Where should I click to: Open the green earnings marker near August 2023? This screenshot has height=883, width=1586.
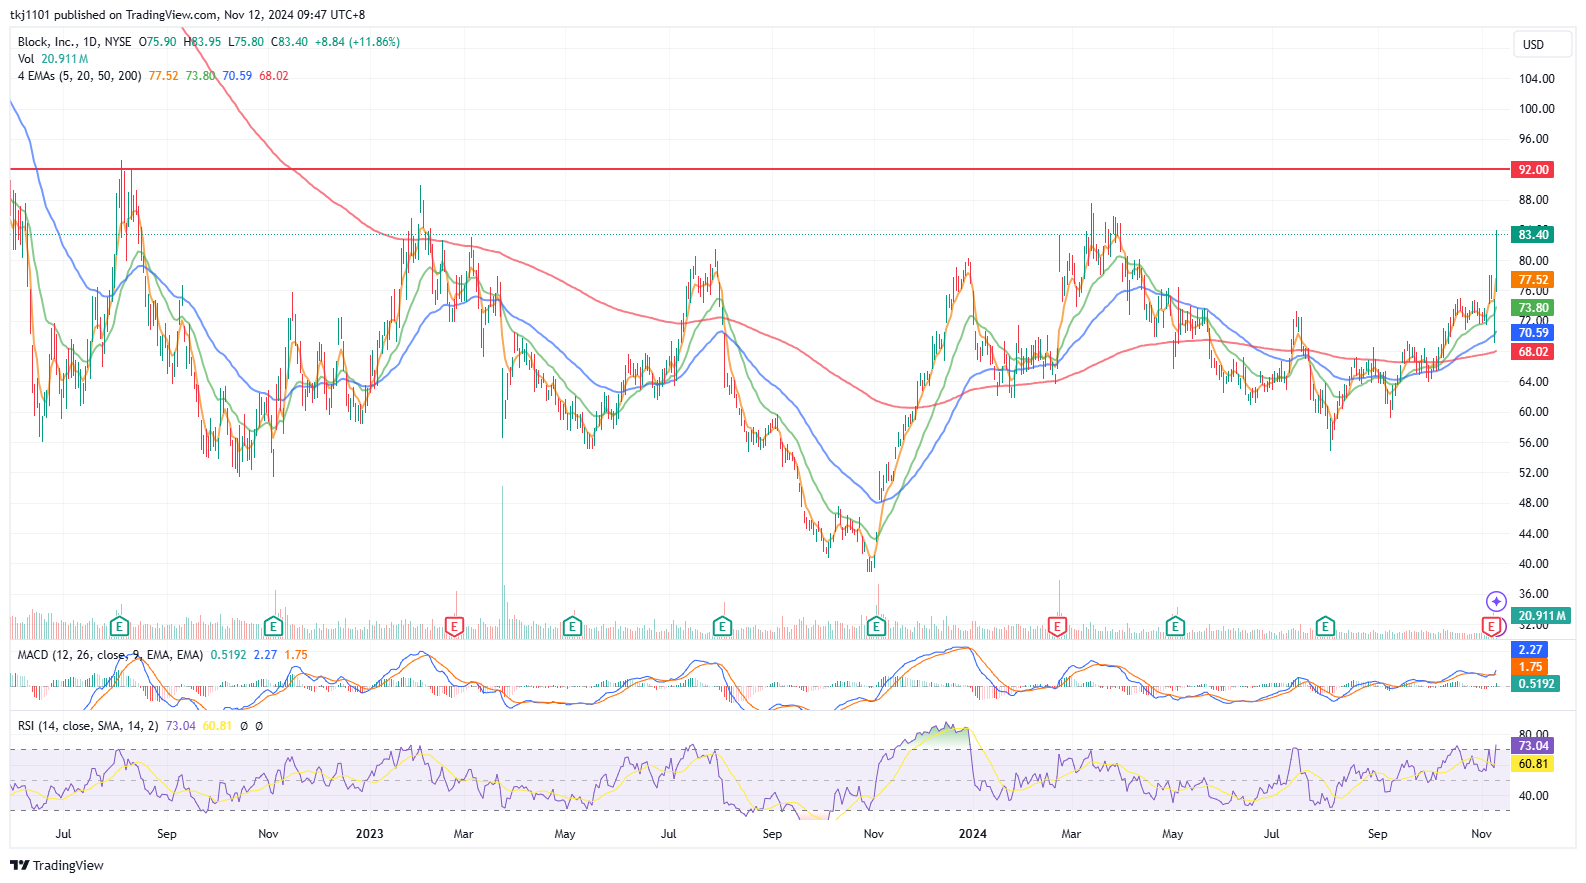722,627
